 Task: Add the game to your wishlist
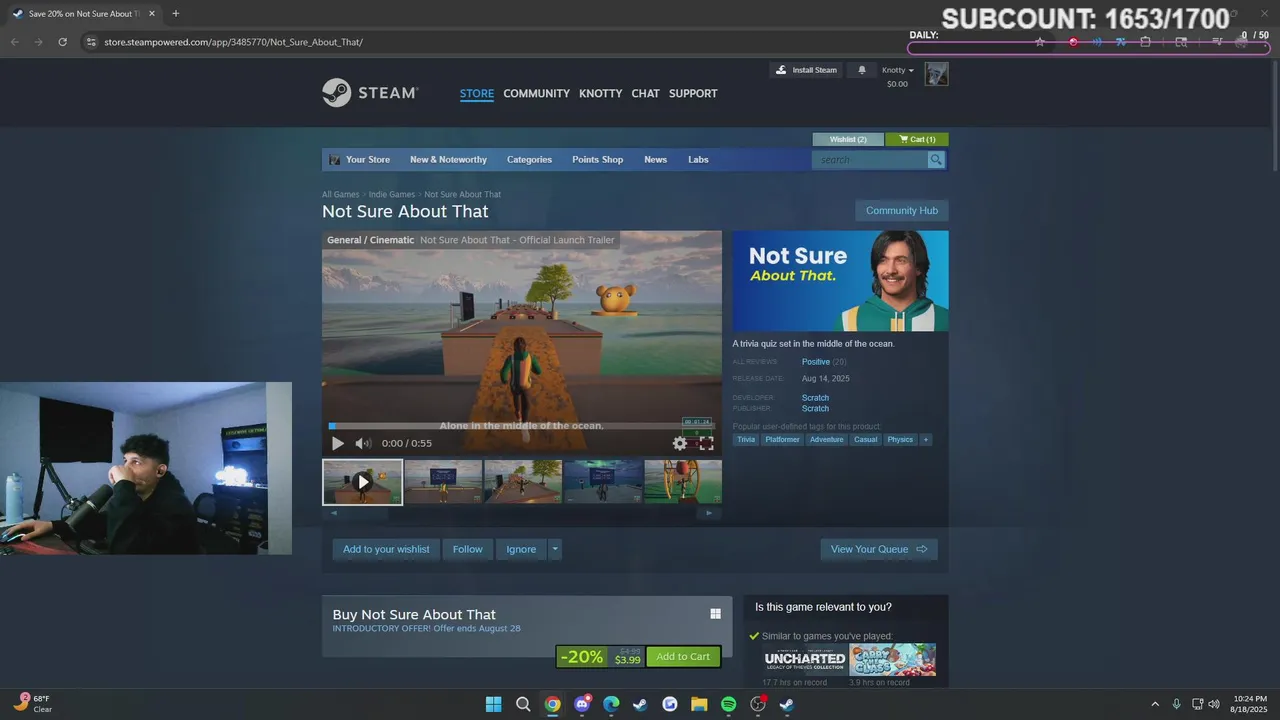pos(386,549)
